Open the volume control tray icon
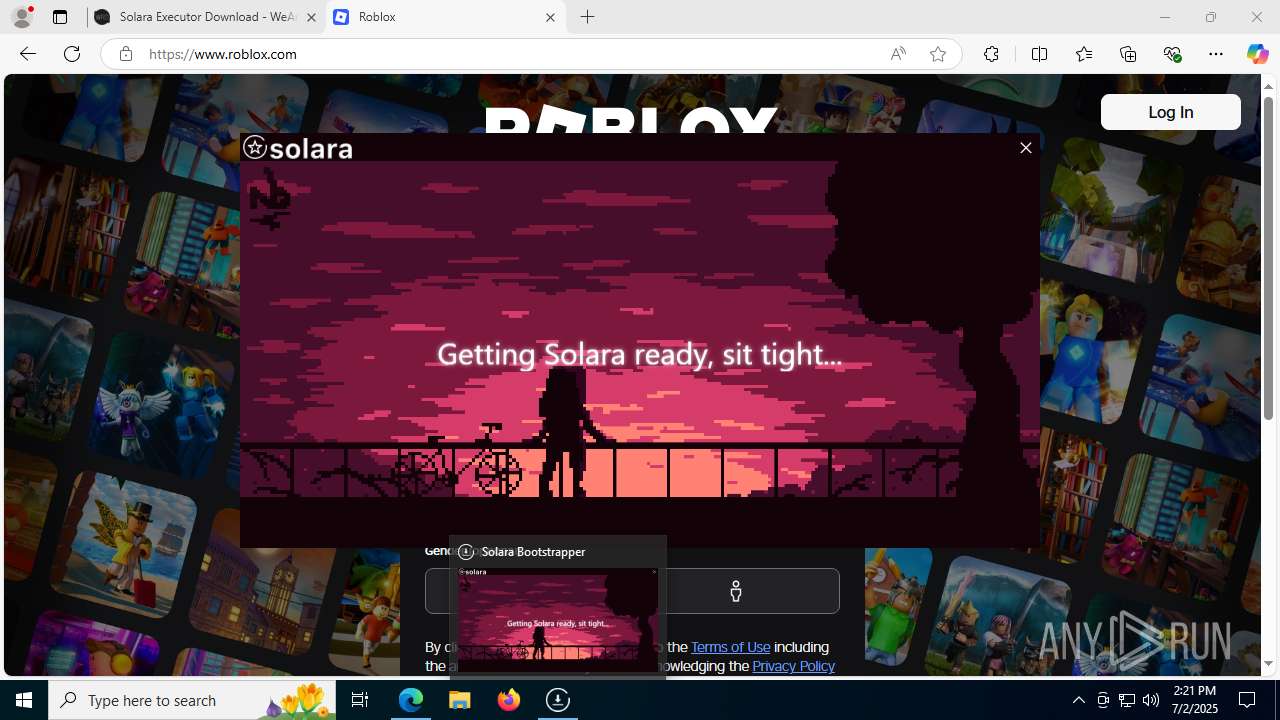 click(x=1151, y=700)
